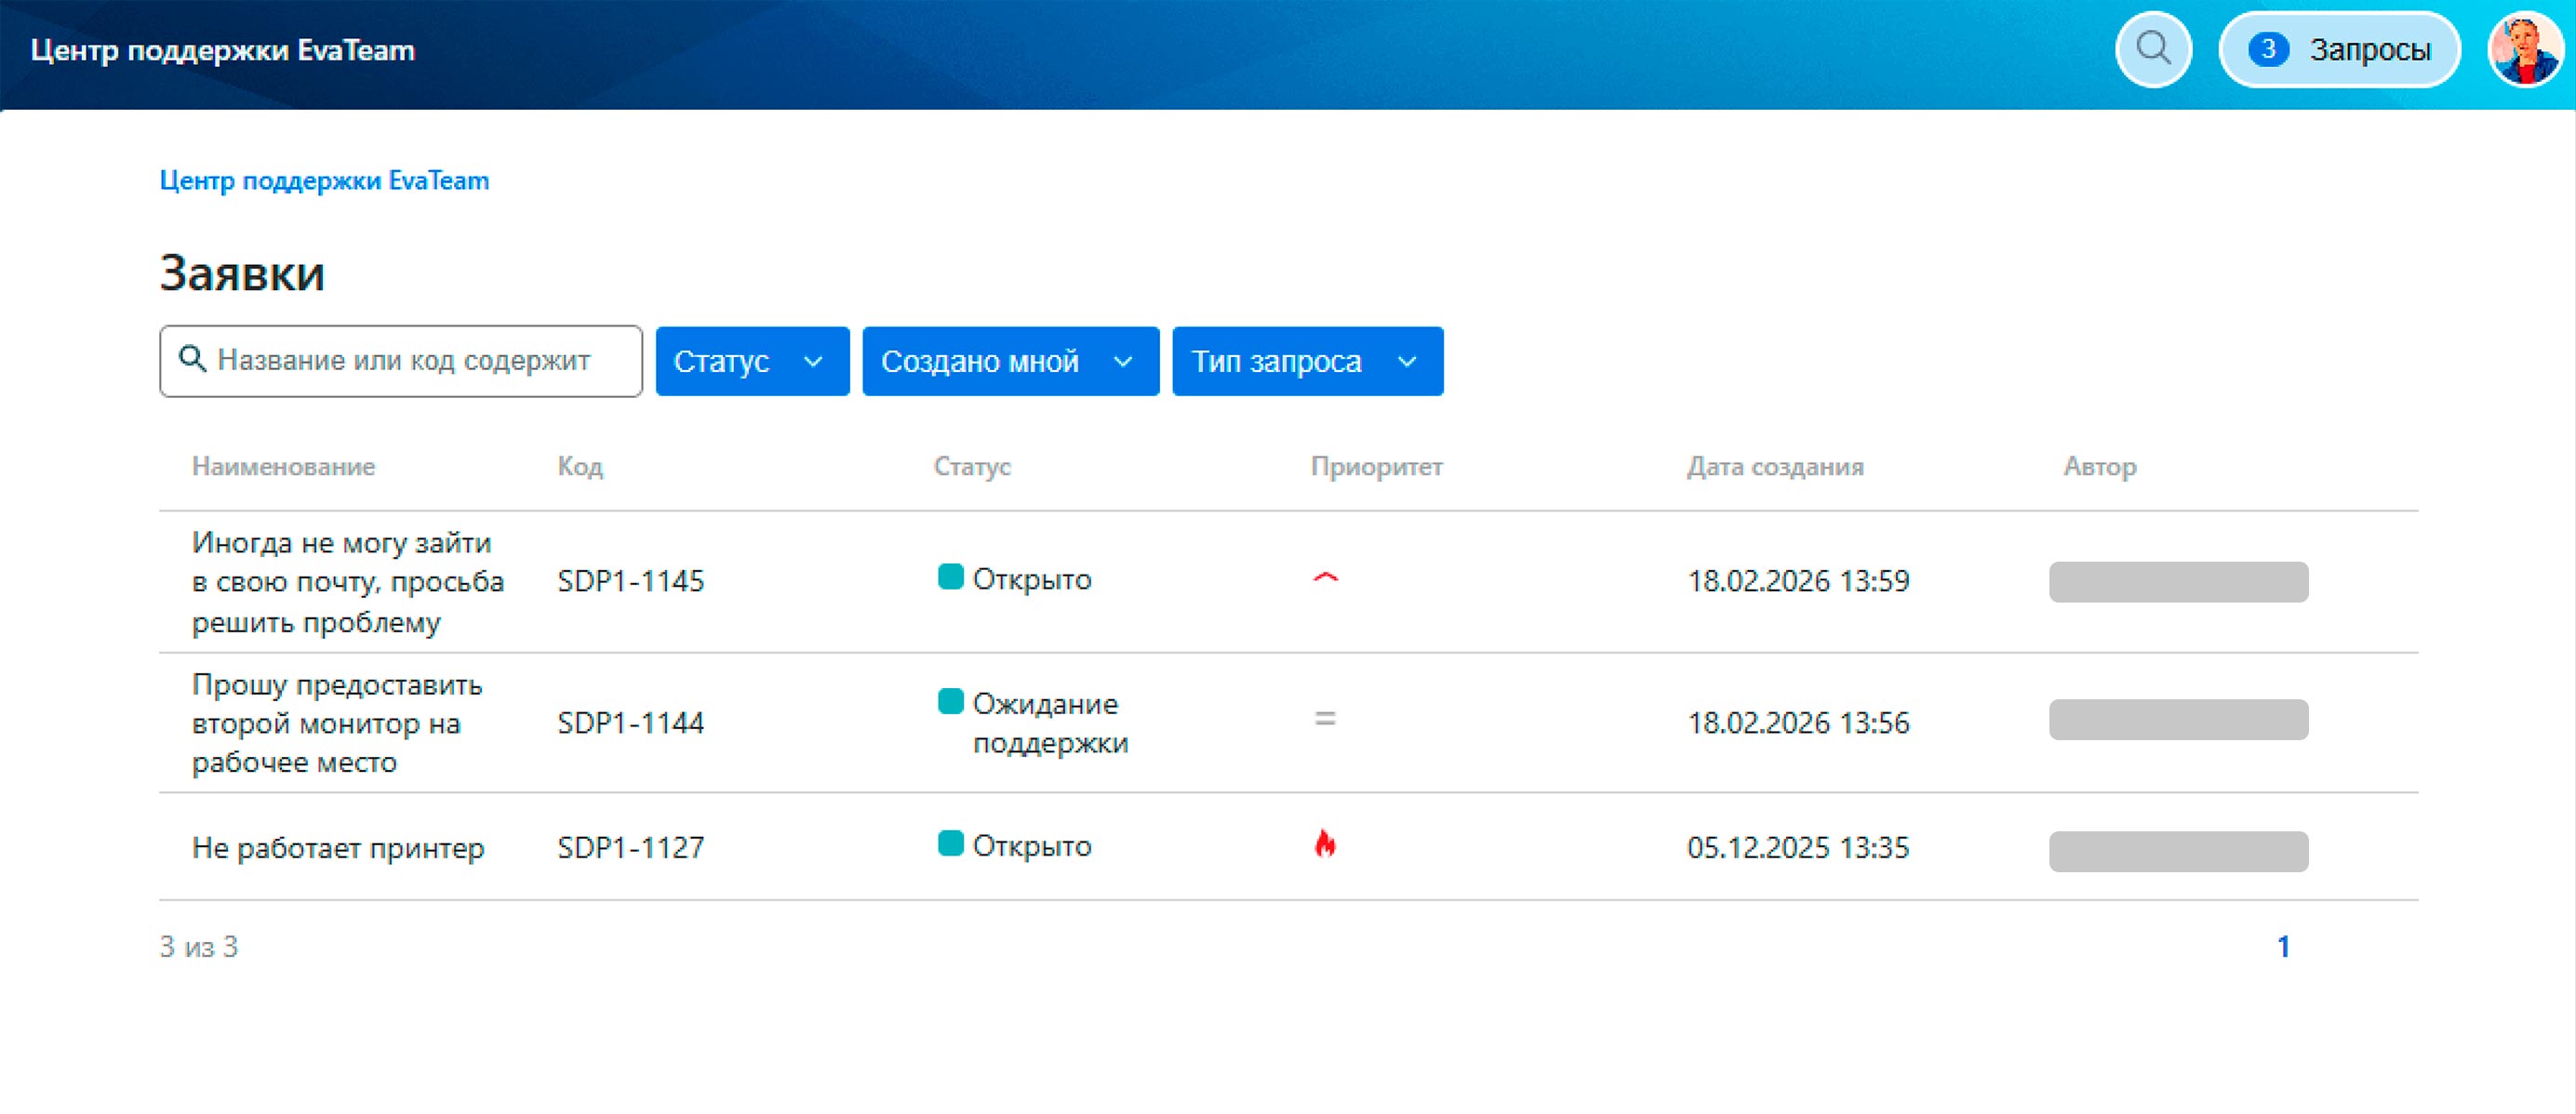Click the magnifier icon inside the search field

[193, 360]
